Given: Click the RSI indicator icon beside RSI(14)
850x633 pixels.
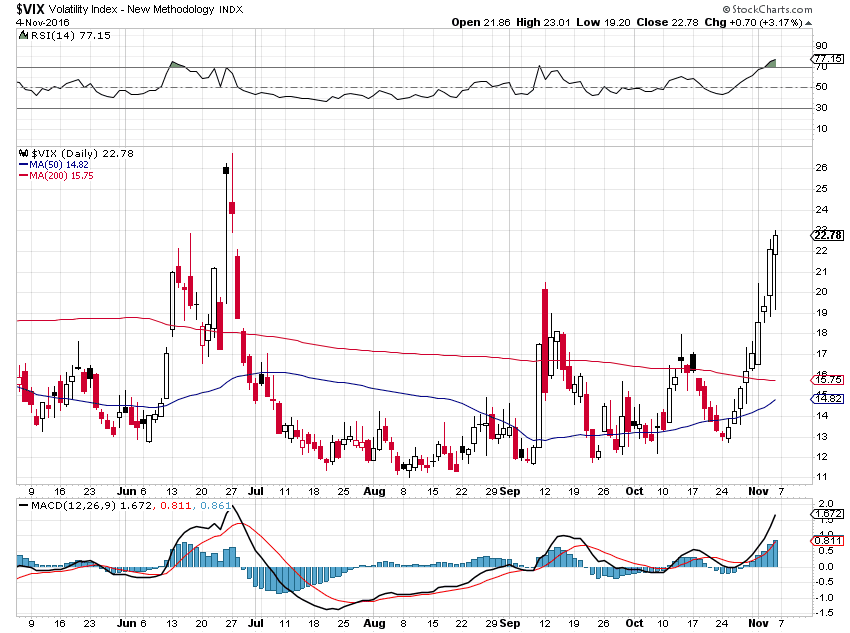Looking at the screenshot, I should pyautogui.click(x=23, y=36).
